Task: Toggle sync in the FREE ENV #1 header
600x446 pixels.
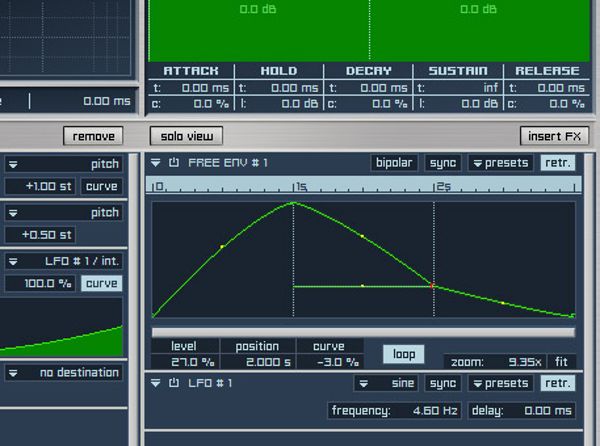Action: pyautogui.click(x=442, y=162)
